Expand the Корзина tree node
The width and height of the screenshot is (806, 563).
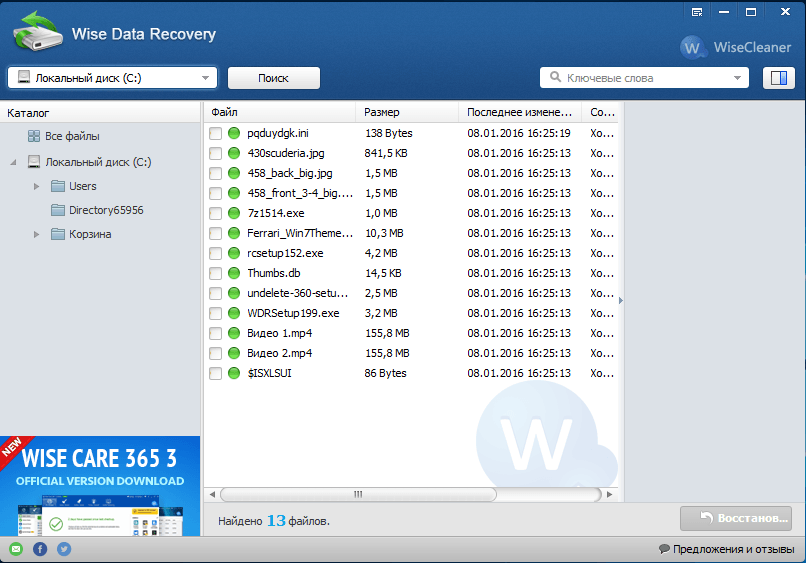(x=36, y=234)
